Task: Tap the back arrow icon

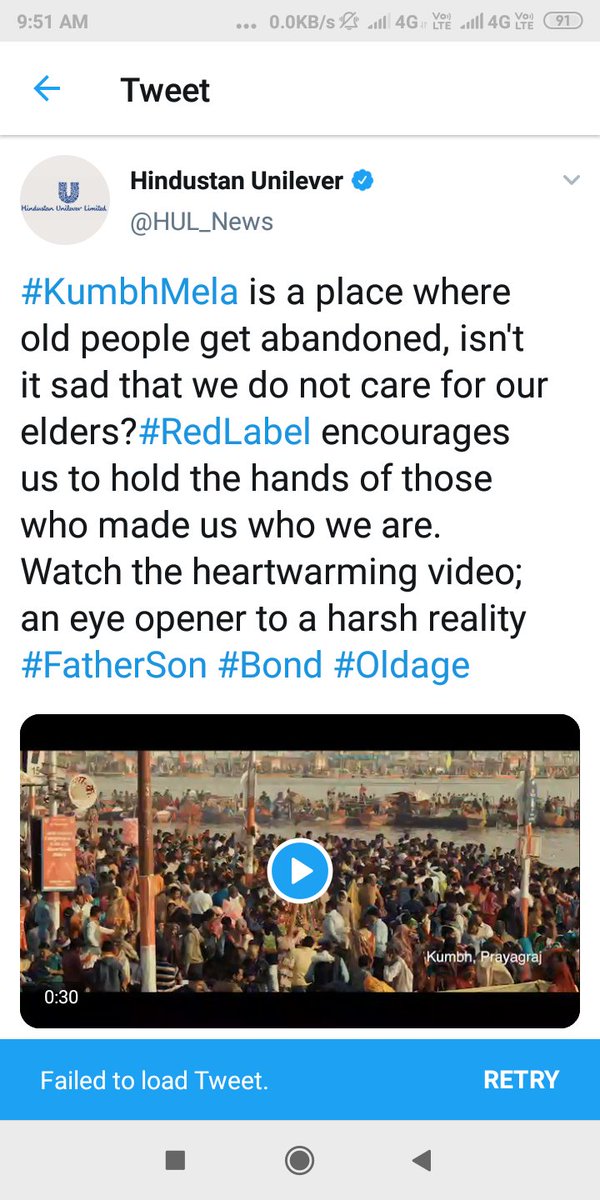Action: (x=47, y=90)
